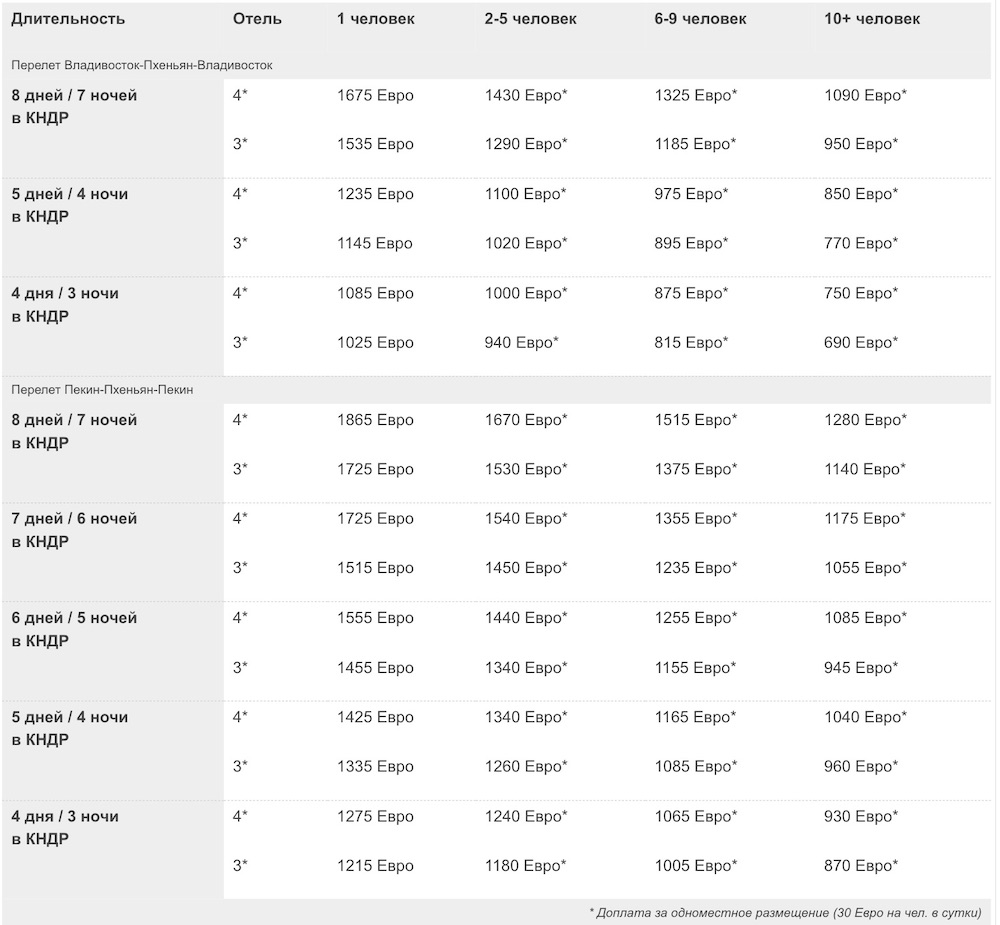
Task: Select the 1175 Евро* price
Action: (x=866, y=519)
